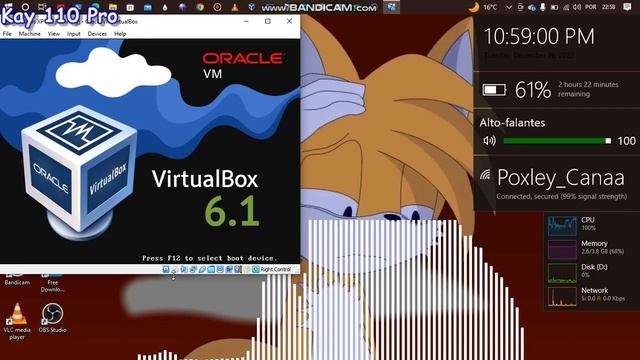The image size is (640, 360).
Task: Click the '2 hours 22 minutes remaining' text
Action: coord(588,89)
